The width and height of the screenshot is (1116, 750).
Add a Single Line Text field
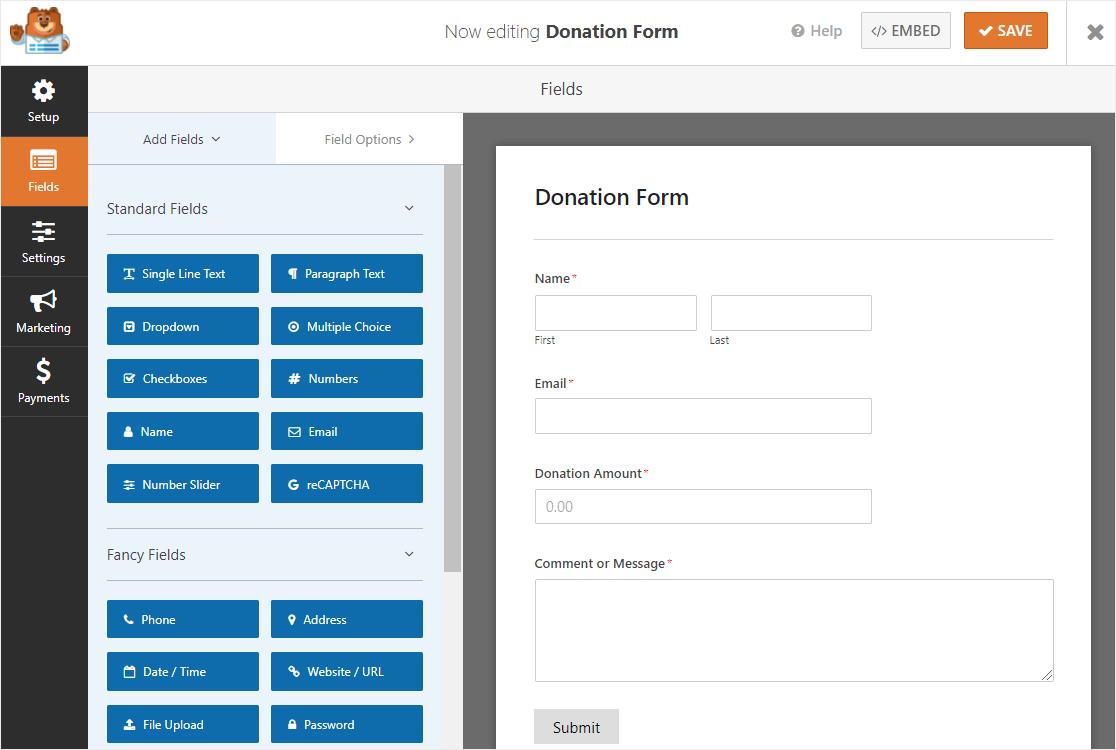tap(183, 273)
